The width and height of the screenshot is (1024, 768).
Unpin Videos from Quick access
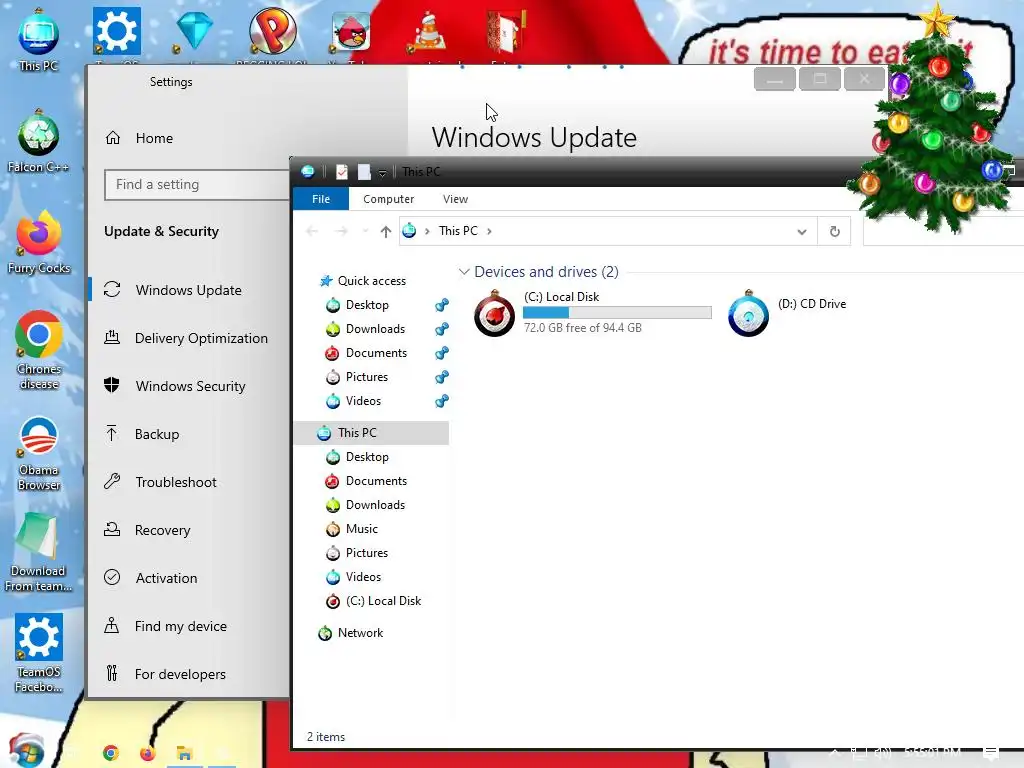click(442, 401)
